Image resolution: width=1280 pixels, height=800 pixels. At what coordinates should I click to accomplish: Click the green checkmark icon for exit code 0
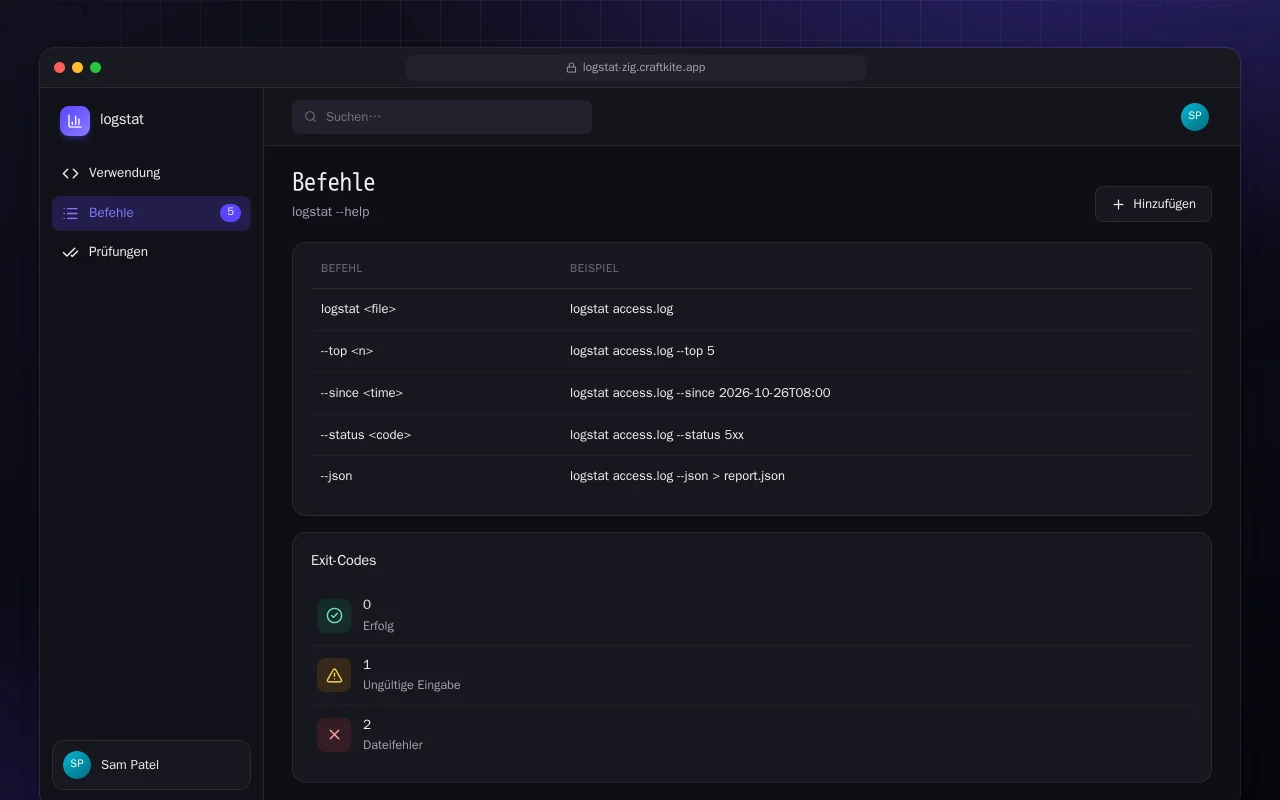pos(334,615)
